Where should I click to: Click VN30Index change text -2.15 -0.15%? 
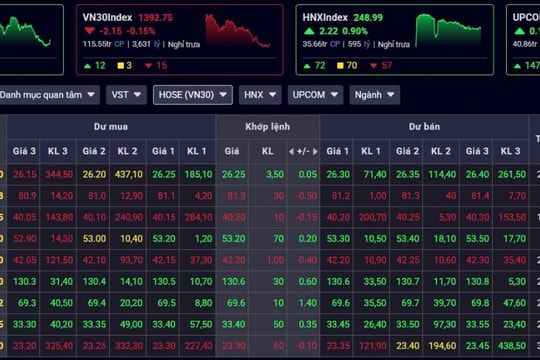pos(127,31)
